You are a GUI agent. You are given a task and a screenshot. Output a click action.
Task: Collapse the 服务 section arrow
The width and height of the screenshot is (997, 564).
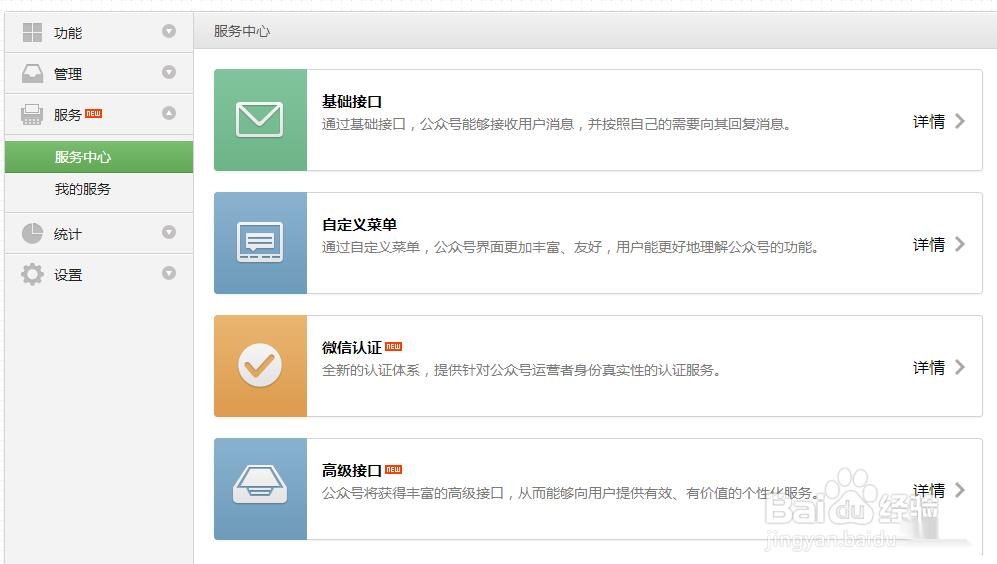coord(168,113)
